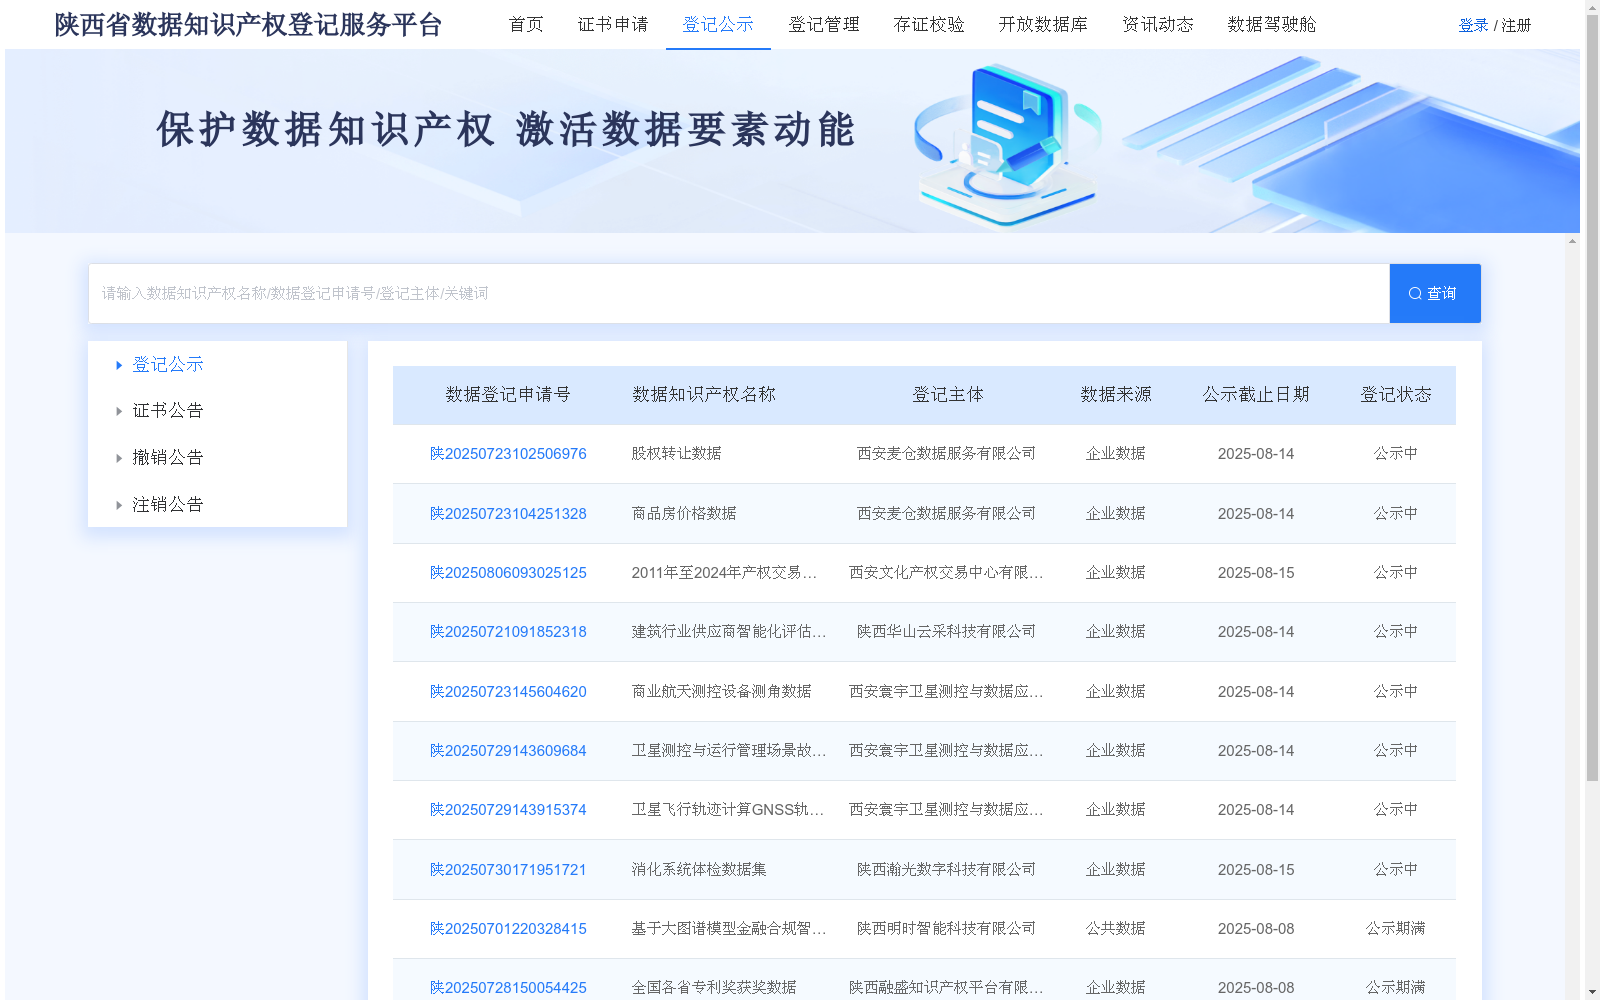Click the 注册 link
Screen dimensions: 1600x1000
pos(1516,25)
